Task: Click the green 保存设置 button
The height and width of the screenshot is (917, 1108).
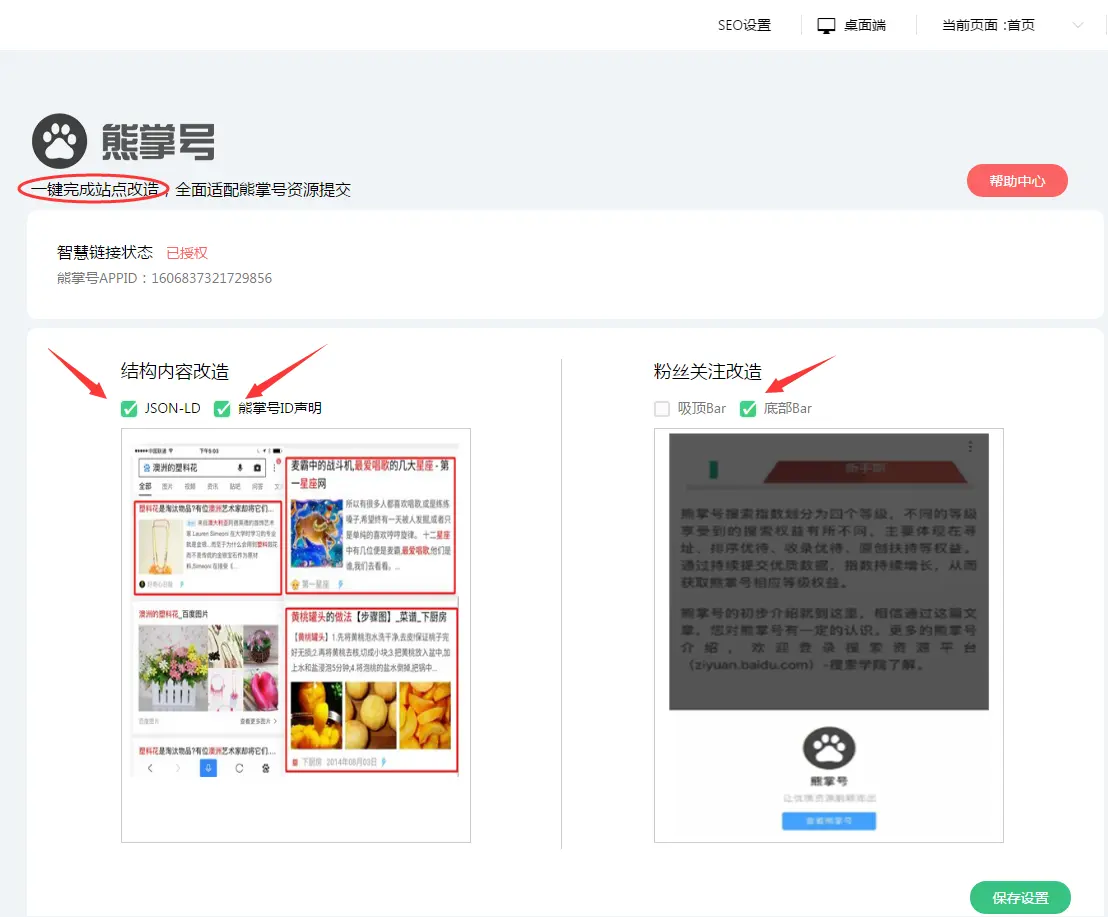Action: pyautogui.click(x=1020, y=897)
